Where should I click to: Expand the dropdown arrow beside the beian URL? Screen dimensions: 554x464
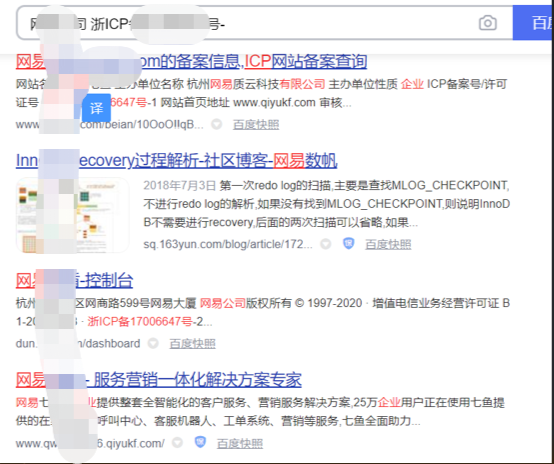(x=217, y=124)
